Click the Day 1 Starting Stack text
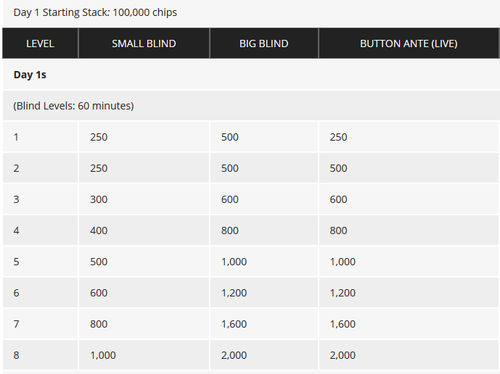 click(95, 12)
